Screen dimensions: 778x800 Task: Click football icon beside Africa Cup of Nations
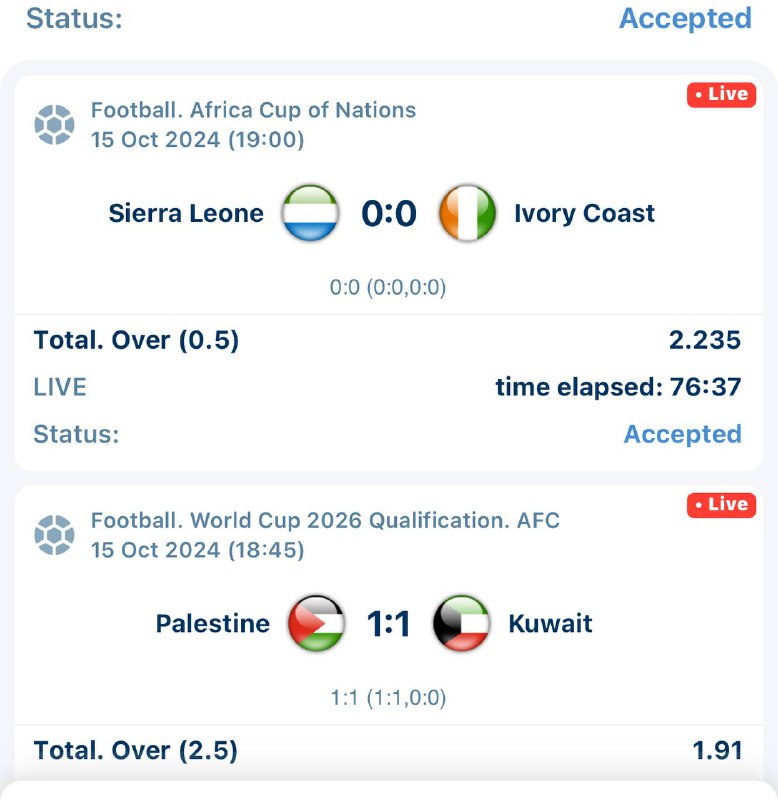[x=54, y=125]
